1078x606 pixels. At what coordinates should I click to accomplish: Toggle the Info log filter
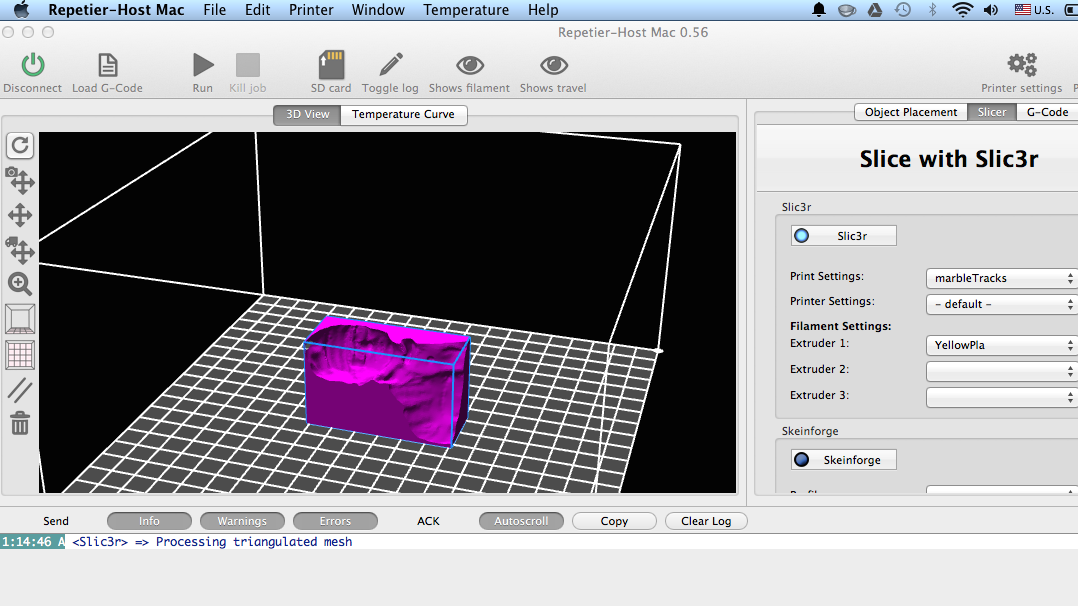tap(149, 521)
